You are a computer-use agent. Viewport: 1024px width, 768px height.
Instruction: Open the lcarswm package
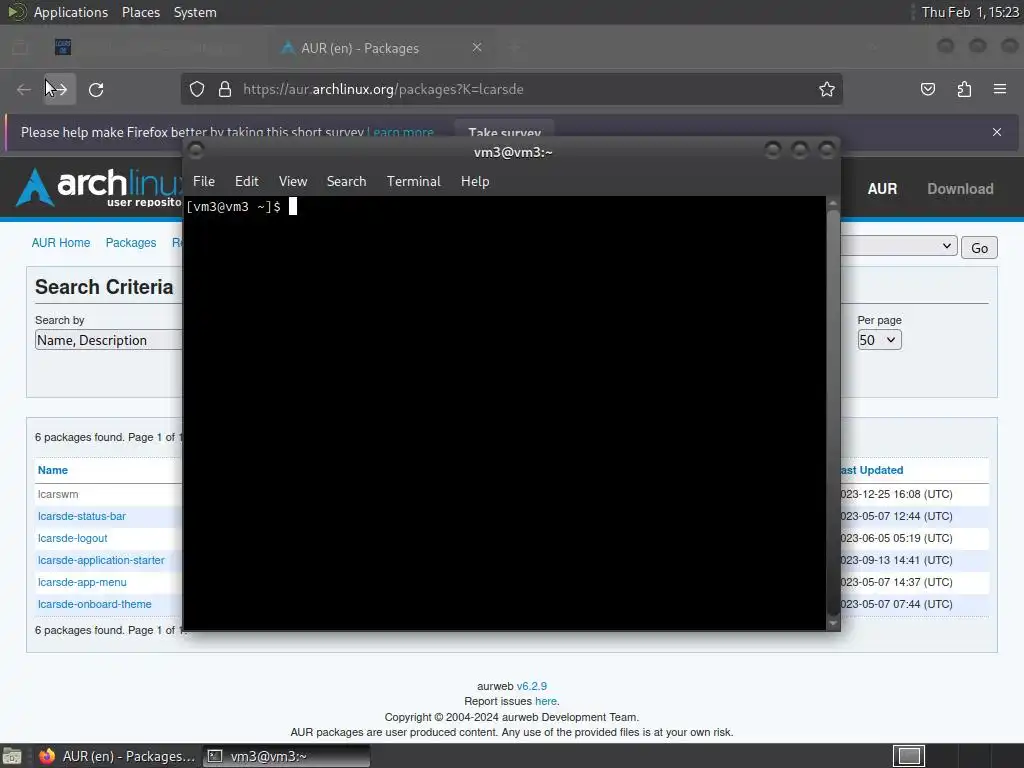(x=57, y=494)
